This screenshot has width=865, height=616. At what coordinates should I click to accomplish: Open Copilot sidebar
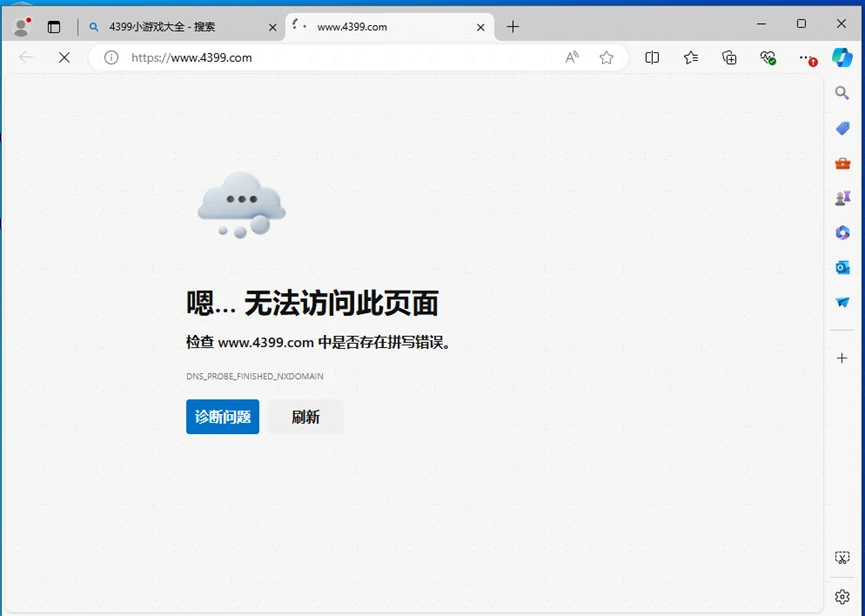842,57
